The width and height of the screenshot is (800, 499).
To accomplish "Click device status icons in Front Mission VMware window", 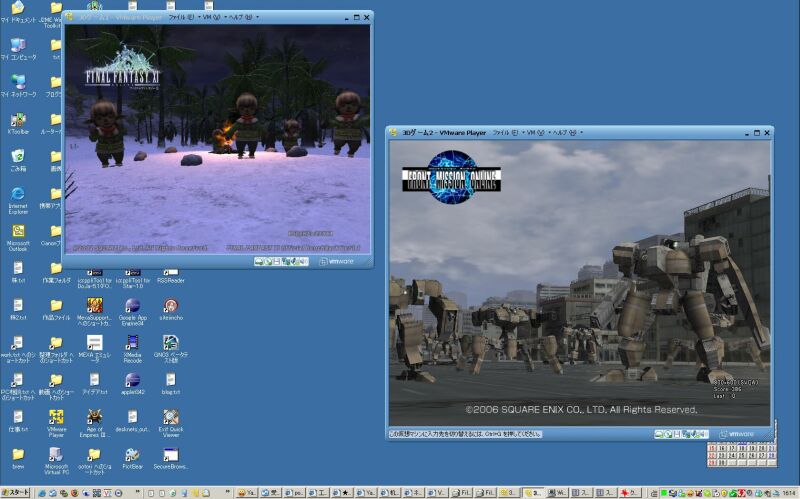I will tap(681, 434).
